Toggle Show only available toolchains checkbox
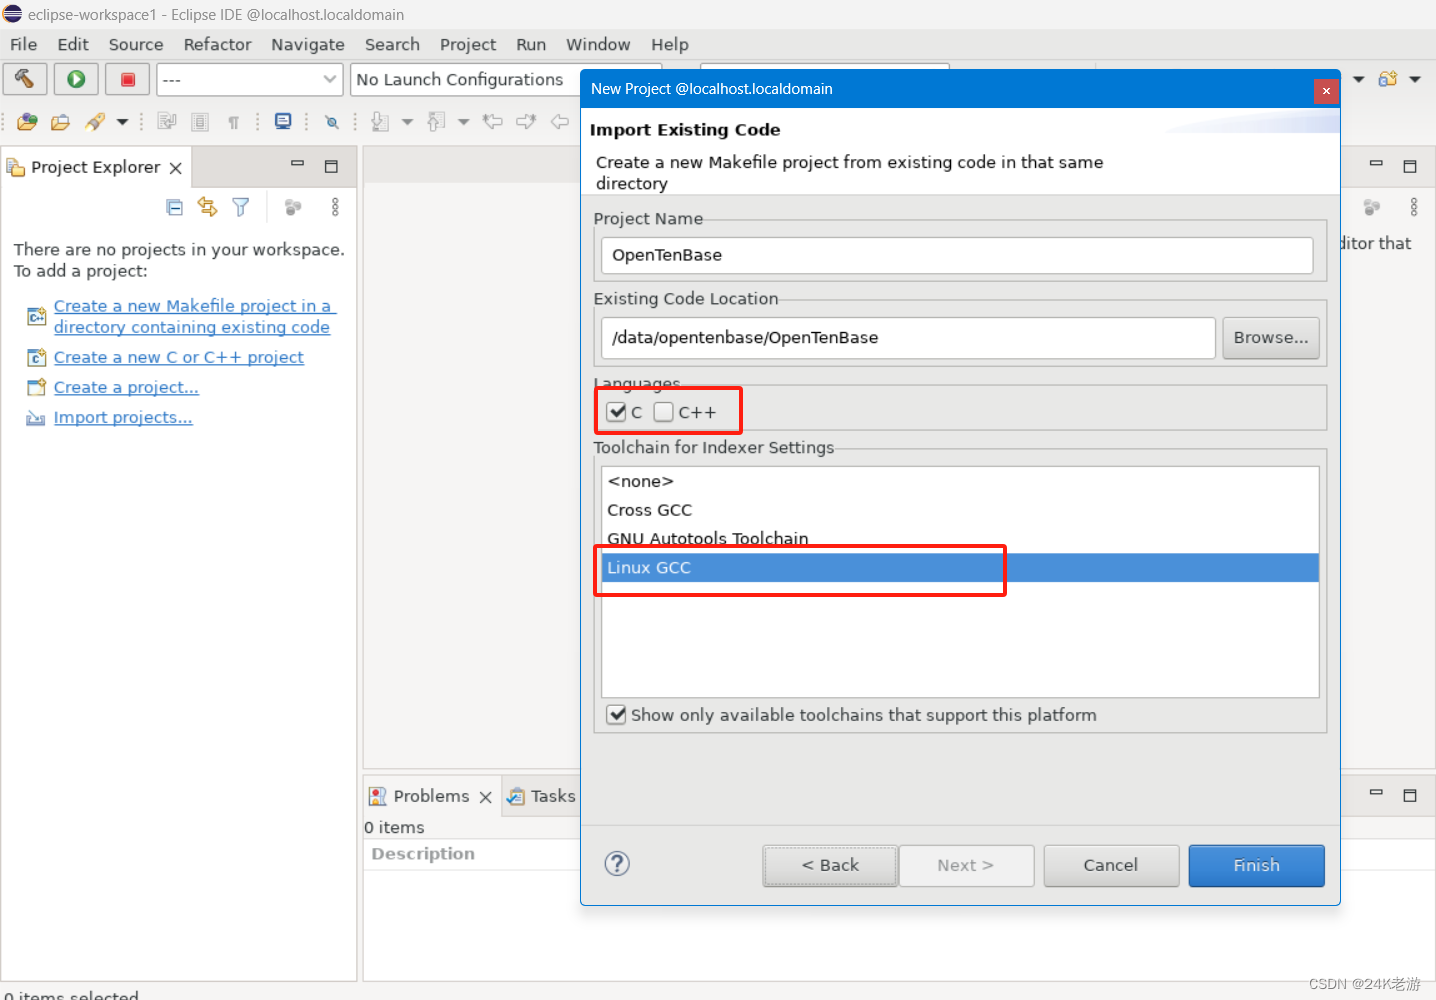The image size is (1436, 1000). tap(617, 715)
